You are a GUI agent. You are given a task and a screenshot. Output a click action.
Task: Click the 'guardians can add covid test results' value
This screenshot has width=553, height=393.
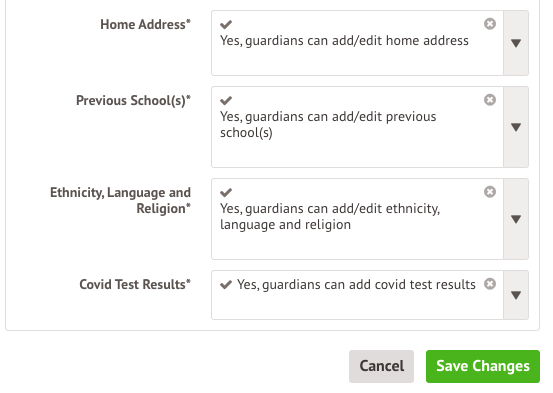pyautogui.click(x=356, y=285)
